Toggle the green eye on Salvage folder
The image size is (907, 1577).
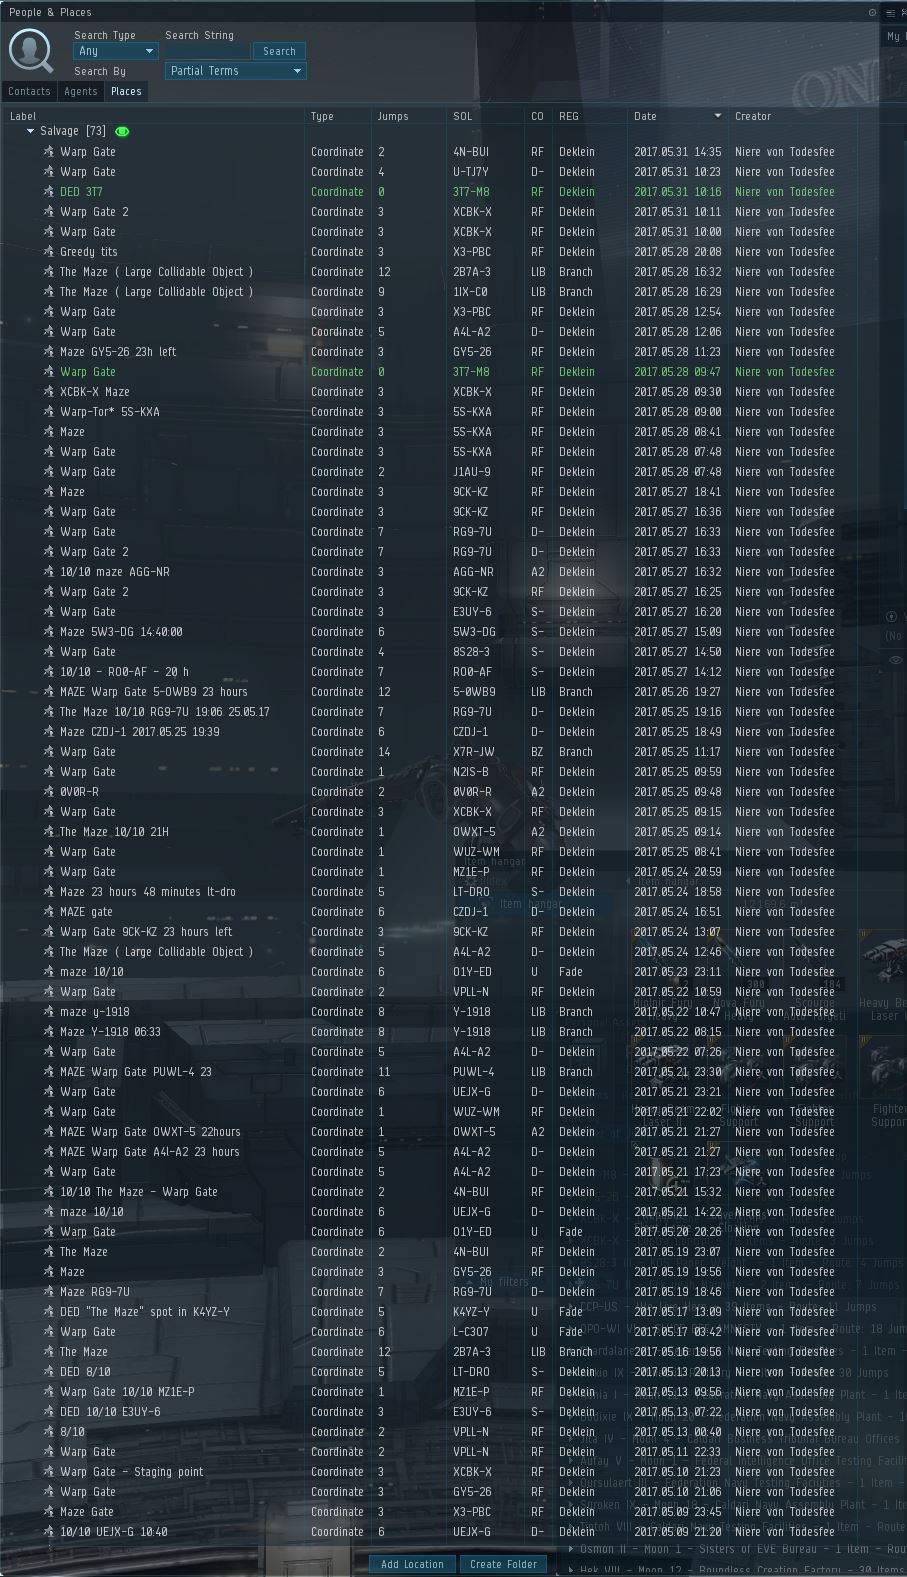click(122, 132)
